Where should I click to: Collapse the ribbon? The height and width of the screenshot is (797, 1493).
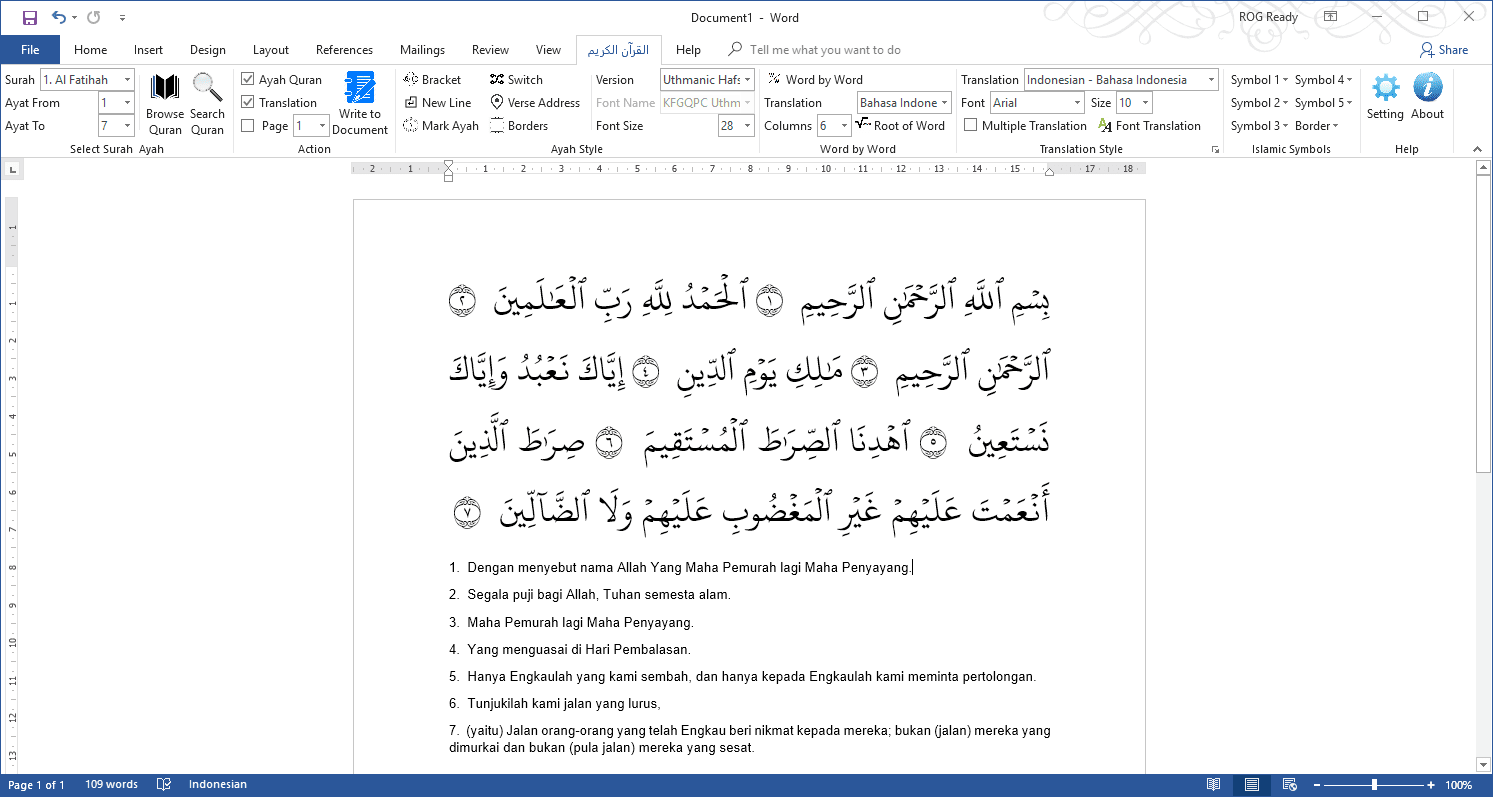coord(1478,149)
